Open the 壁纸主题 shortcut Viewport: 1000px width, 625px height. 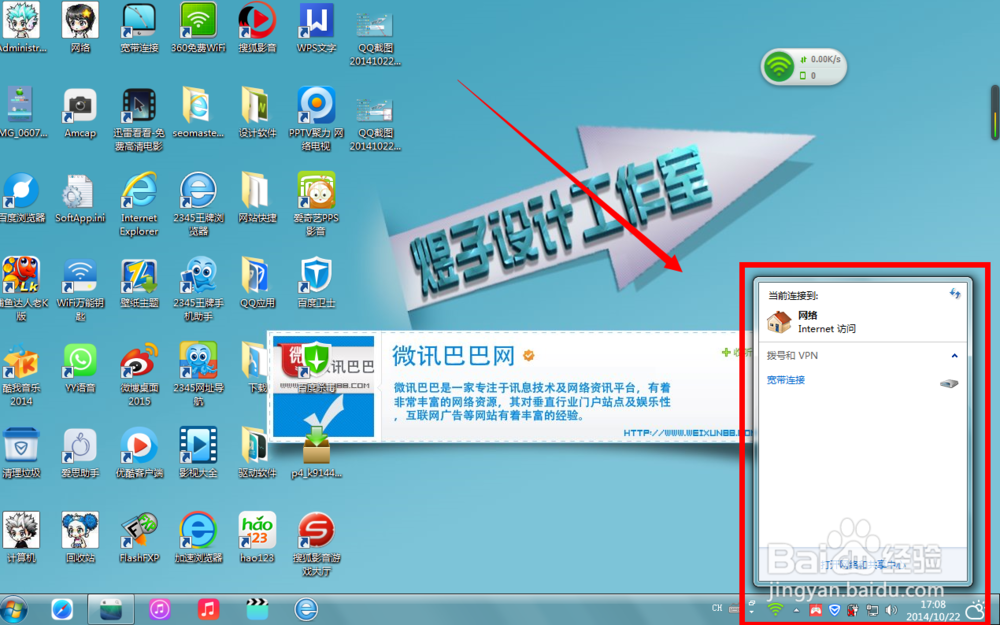pyautogui.click(x=139, y=283)
